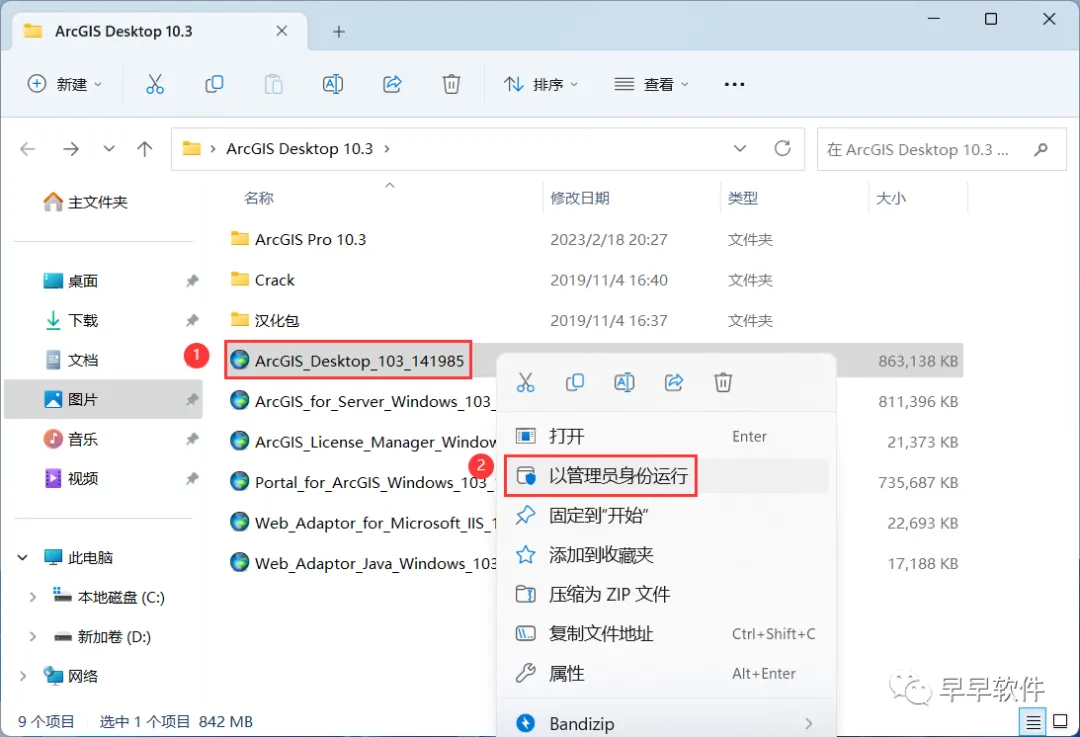
Task: Select 复制文件地址 in the context menu
Action: click(x=666, y=634)
